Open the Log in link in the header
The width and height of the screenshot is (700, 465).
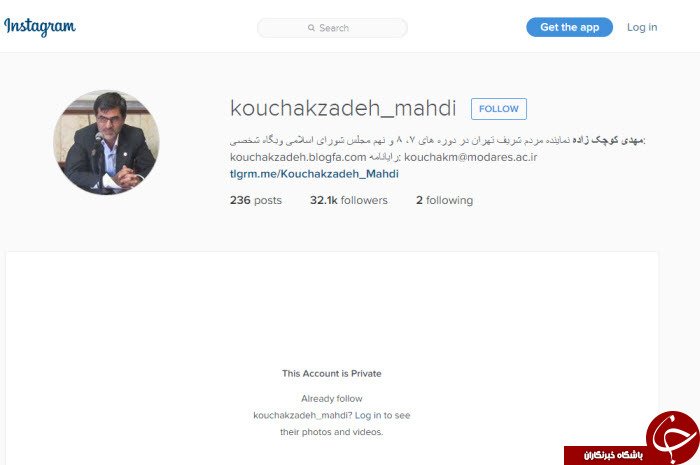pos(642,27)
